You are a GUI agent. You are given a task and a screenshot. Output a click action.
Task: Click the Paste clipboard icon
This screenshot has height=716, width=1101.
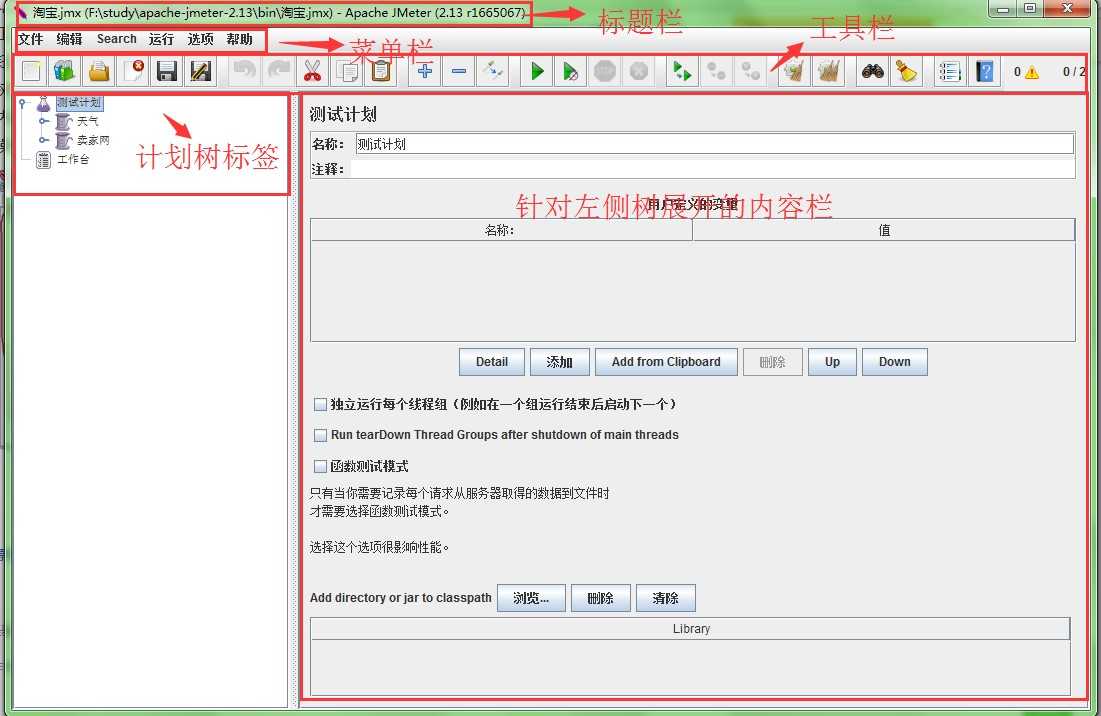(381, 71)
